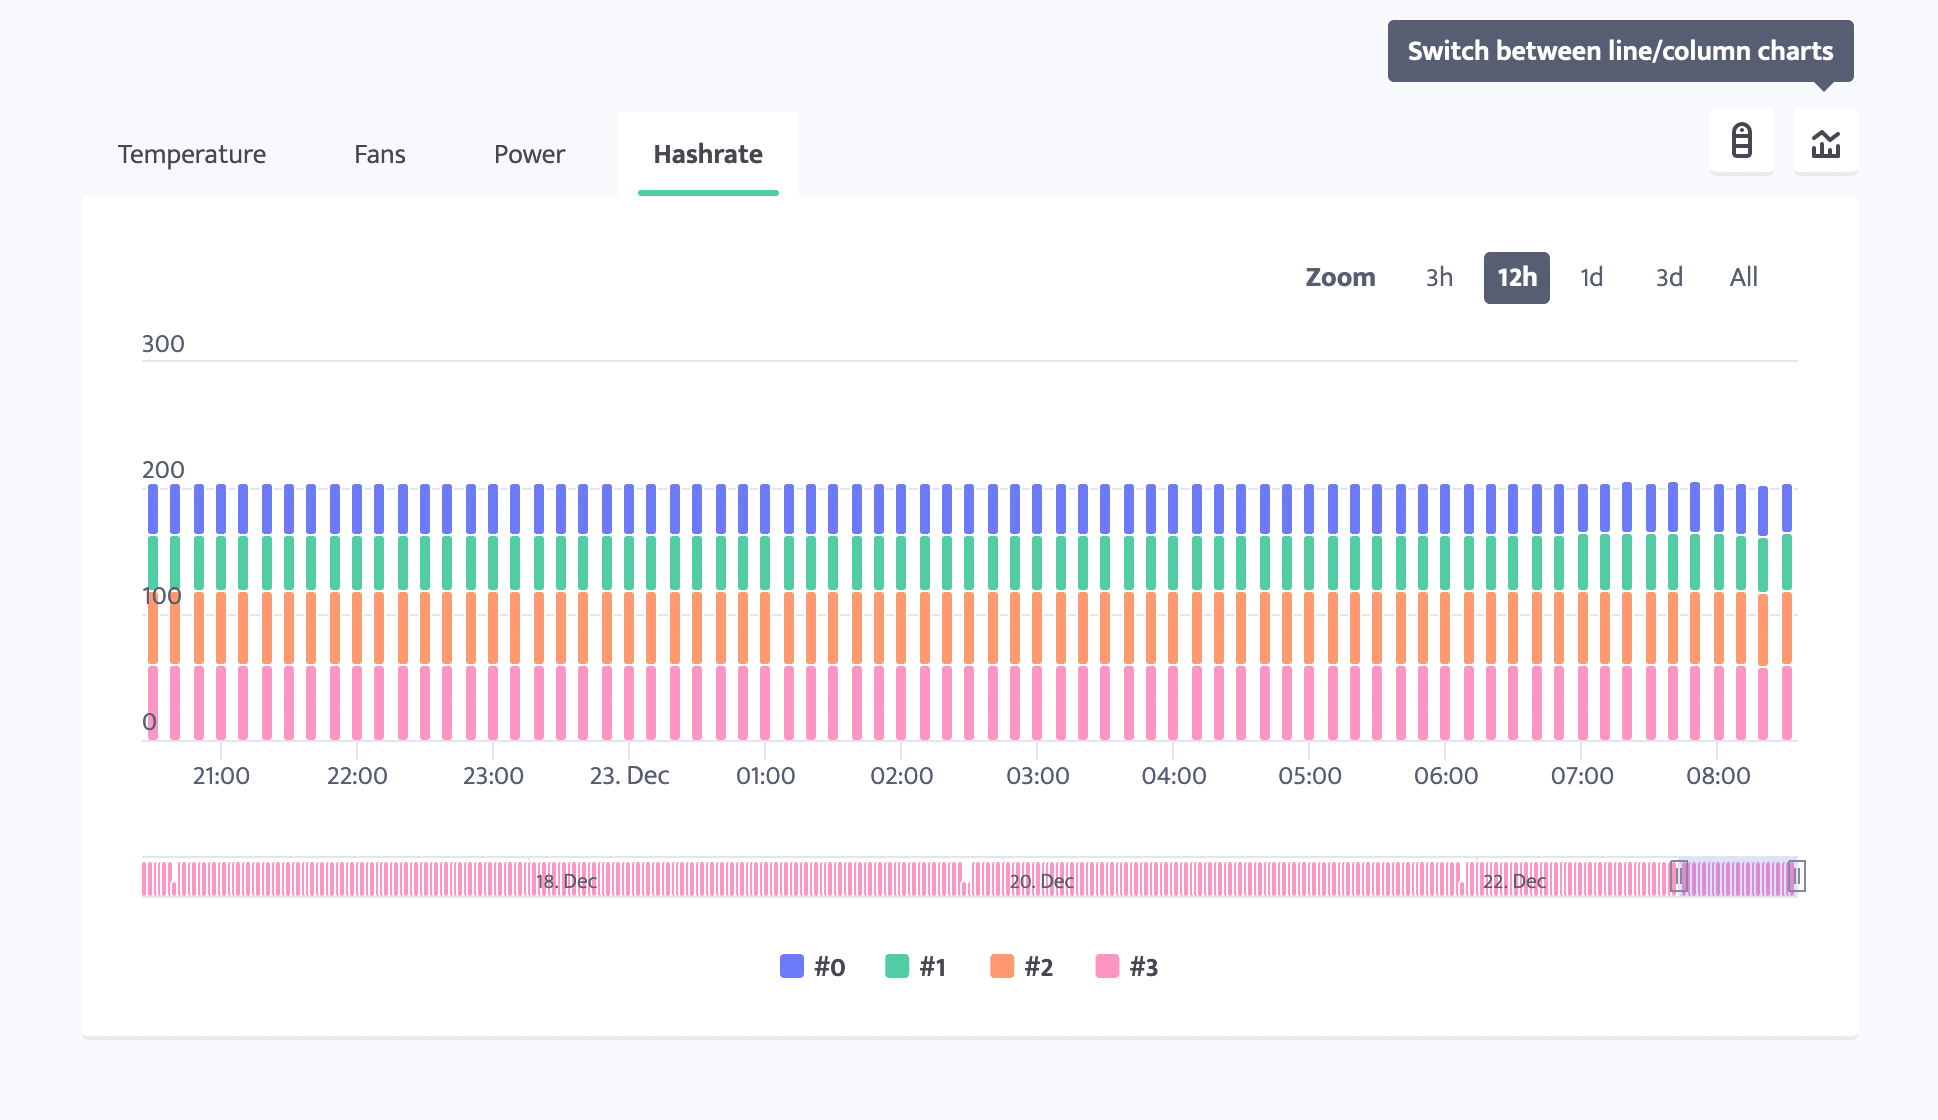
Task: Click the blue #0 legend color swatch
Action: pos(792,966)
